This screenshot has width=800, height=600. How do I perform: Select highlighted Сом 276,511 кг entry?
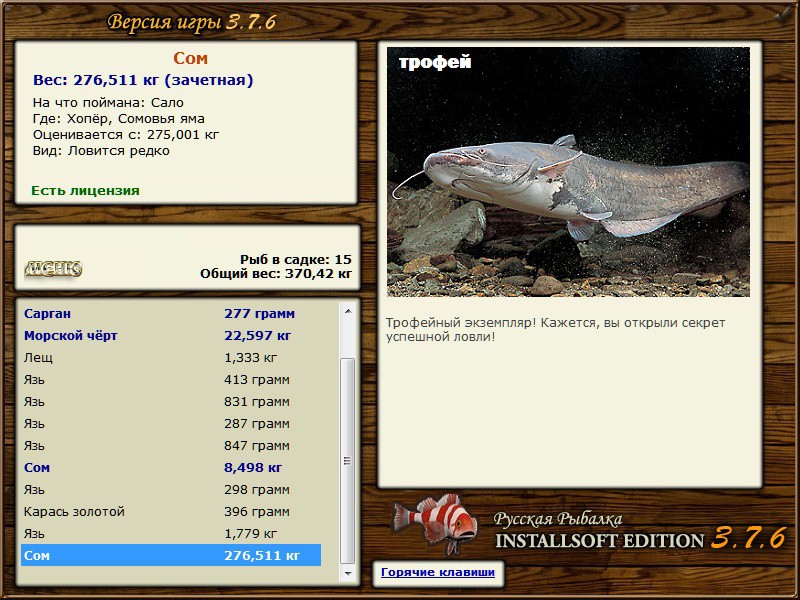click(171, 555)
